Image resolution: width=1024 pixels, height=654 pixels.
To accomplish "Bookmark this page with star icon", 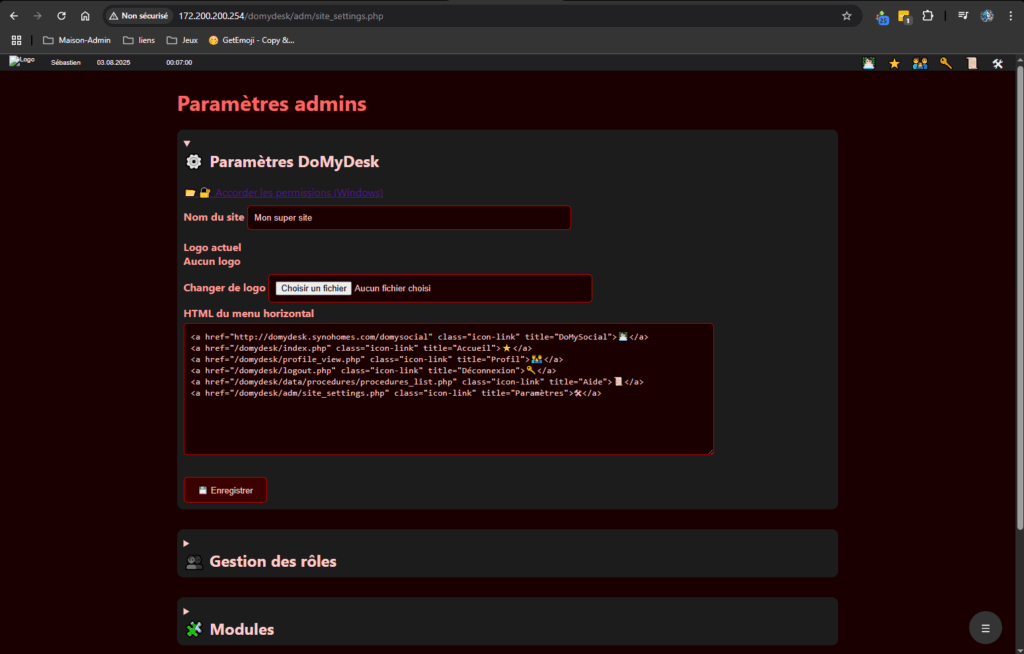I will (846, 16).
